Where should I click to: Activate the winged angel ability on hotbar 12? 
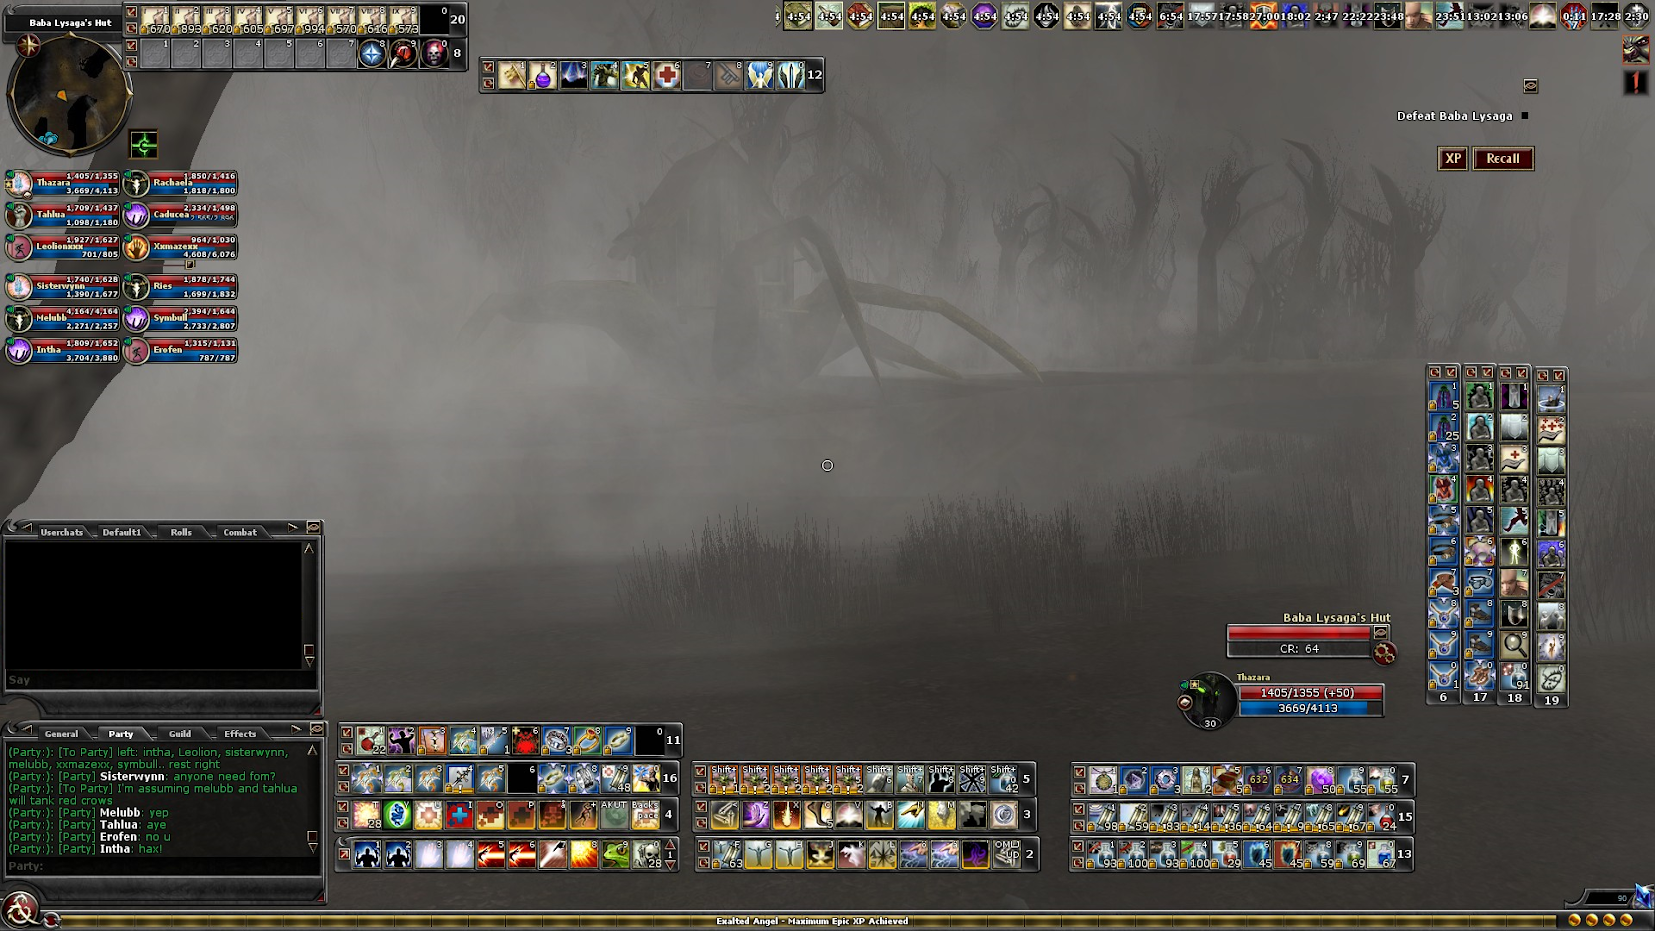coord(760,75)
